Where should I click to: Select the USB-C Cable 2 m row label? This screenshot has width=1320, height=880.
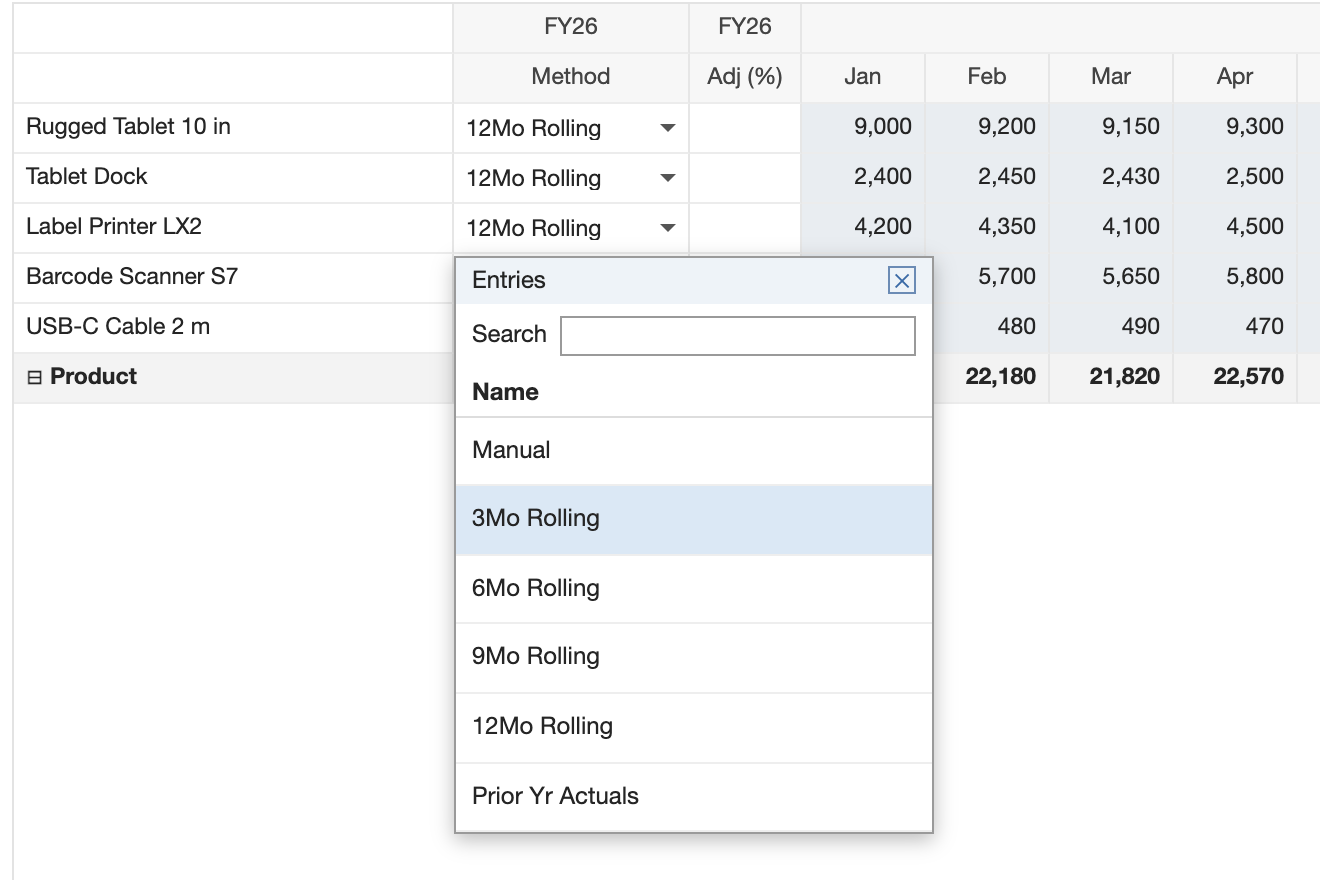click(x=118, y=326)
